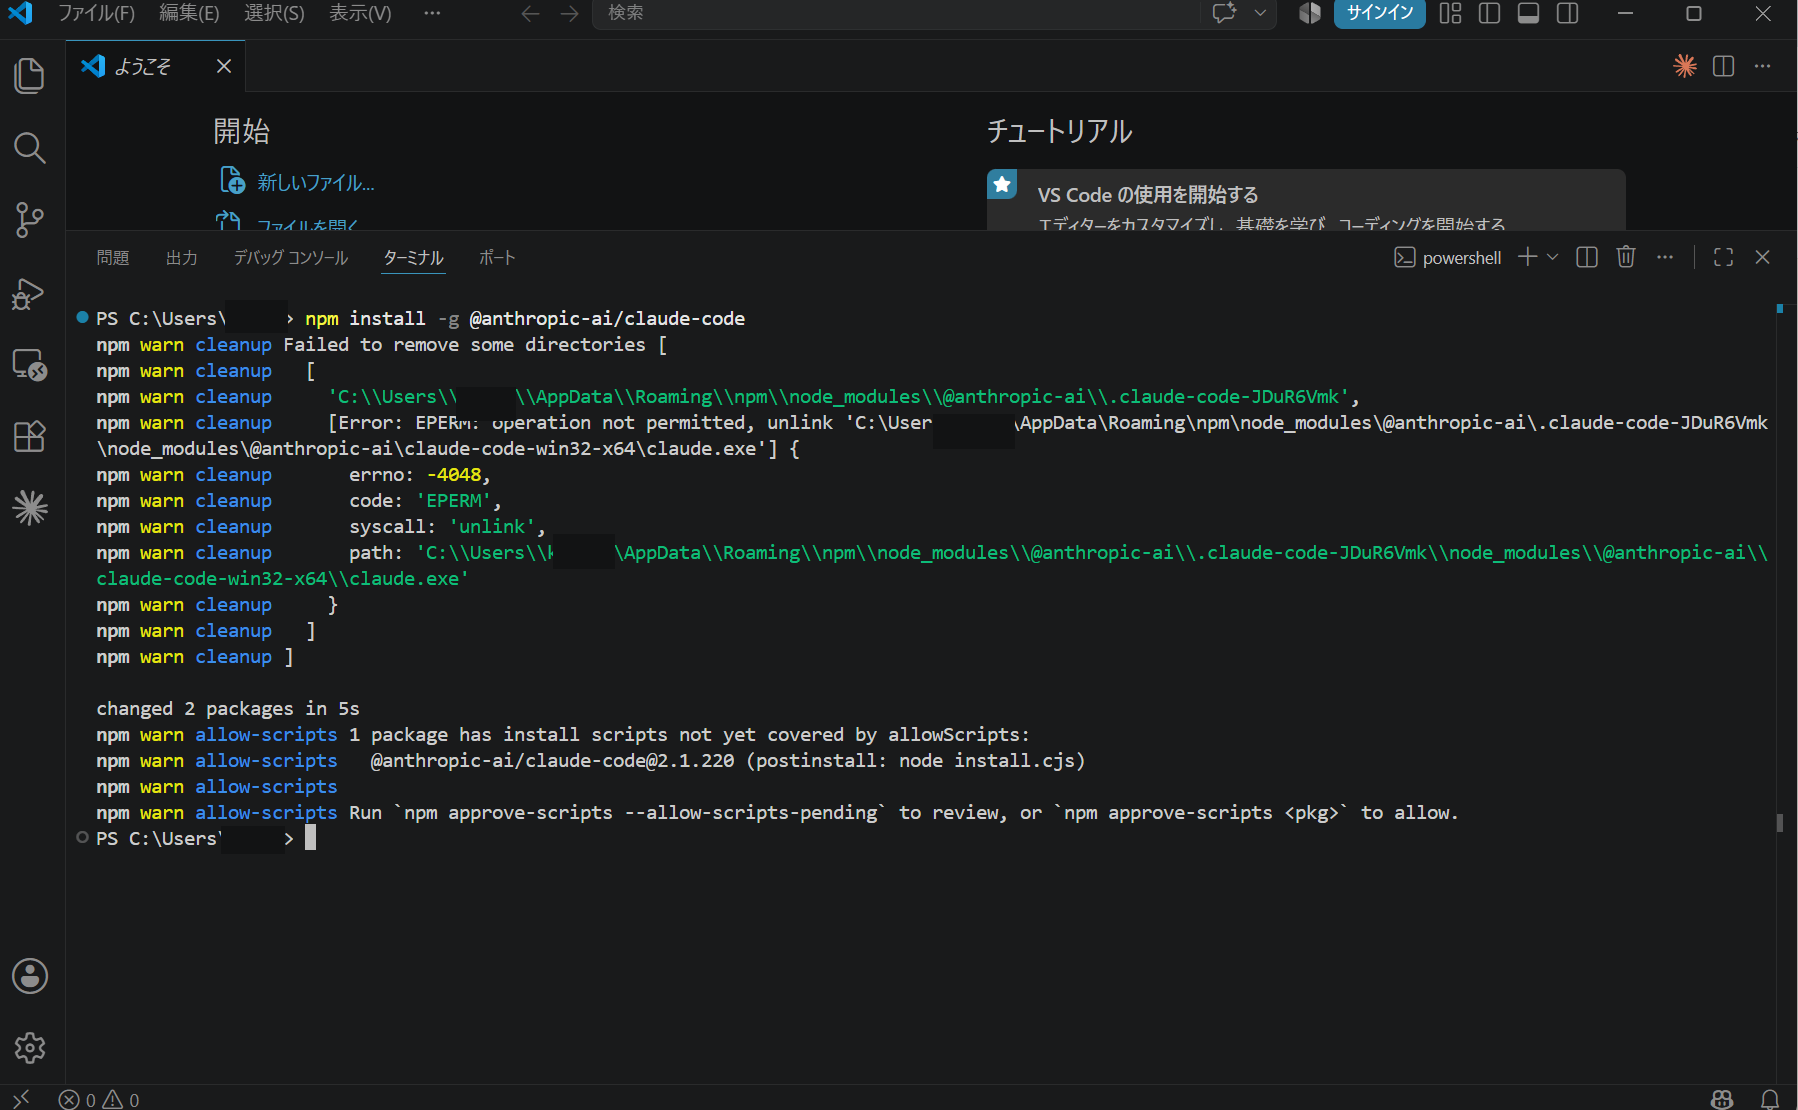Expand the hidden menu bar items ellipsis
This screenshot has width=1798, height=1110.
432,13
